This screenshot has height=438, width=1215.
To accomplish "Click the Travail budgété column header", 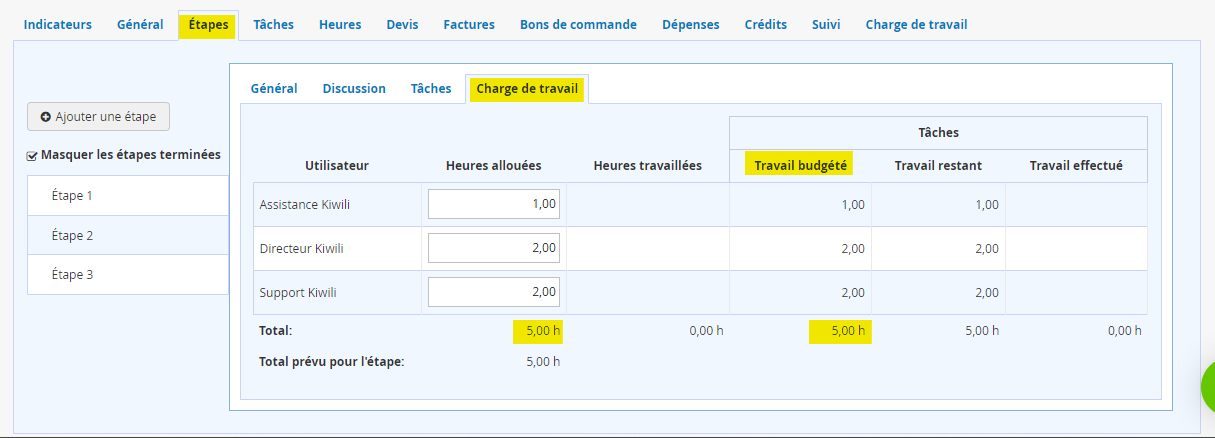I will [x=800, y=165].
